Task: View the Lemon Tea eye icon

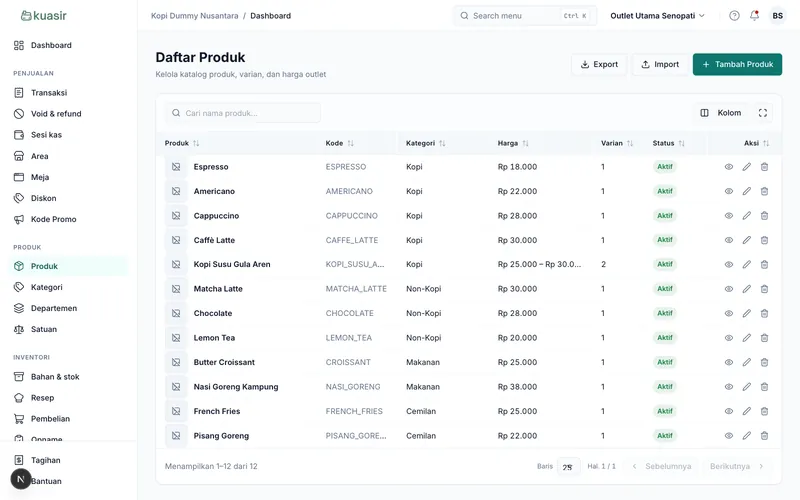Action: (x=729, y=338)
